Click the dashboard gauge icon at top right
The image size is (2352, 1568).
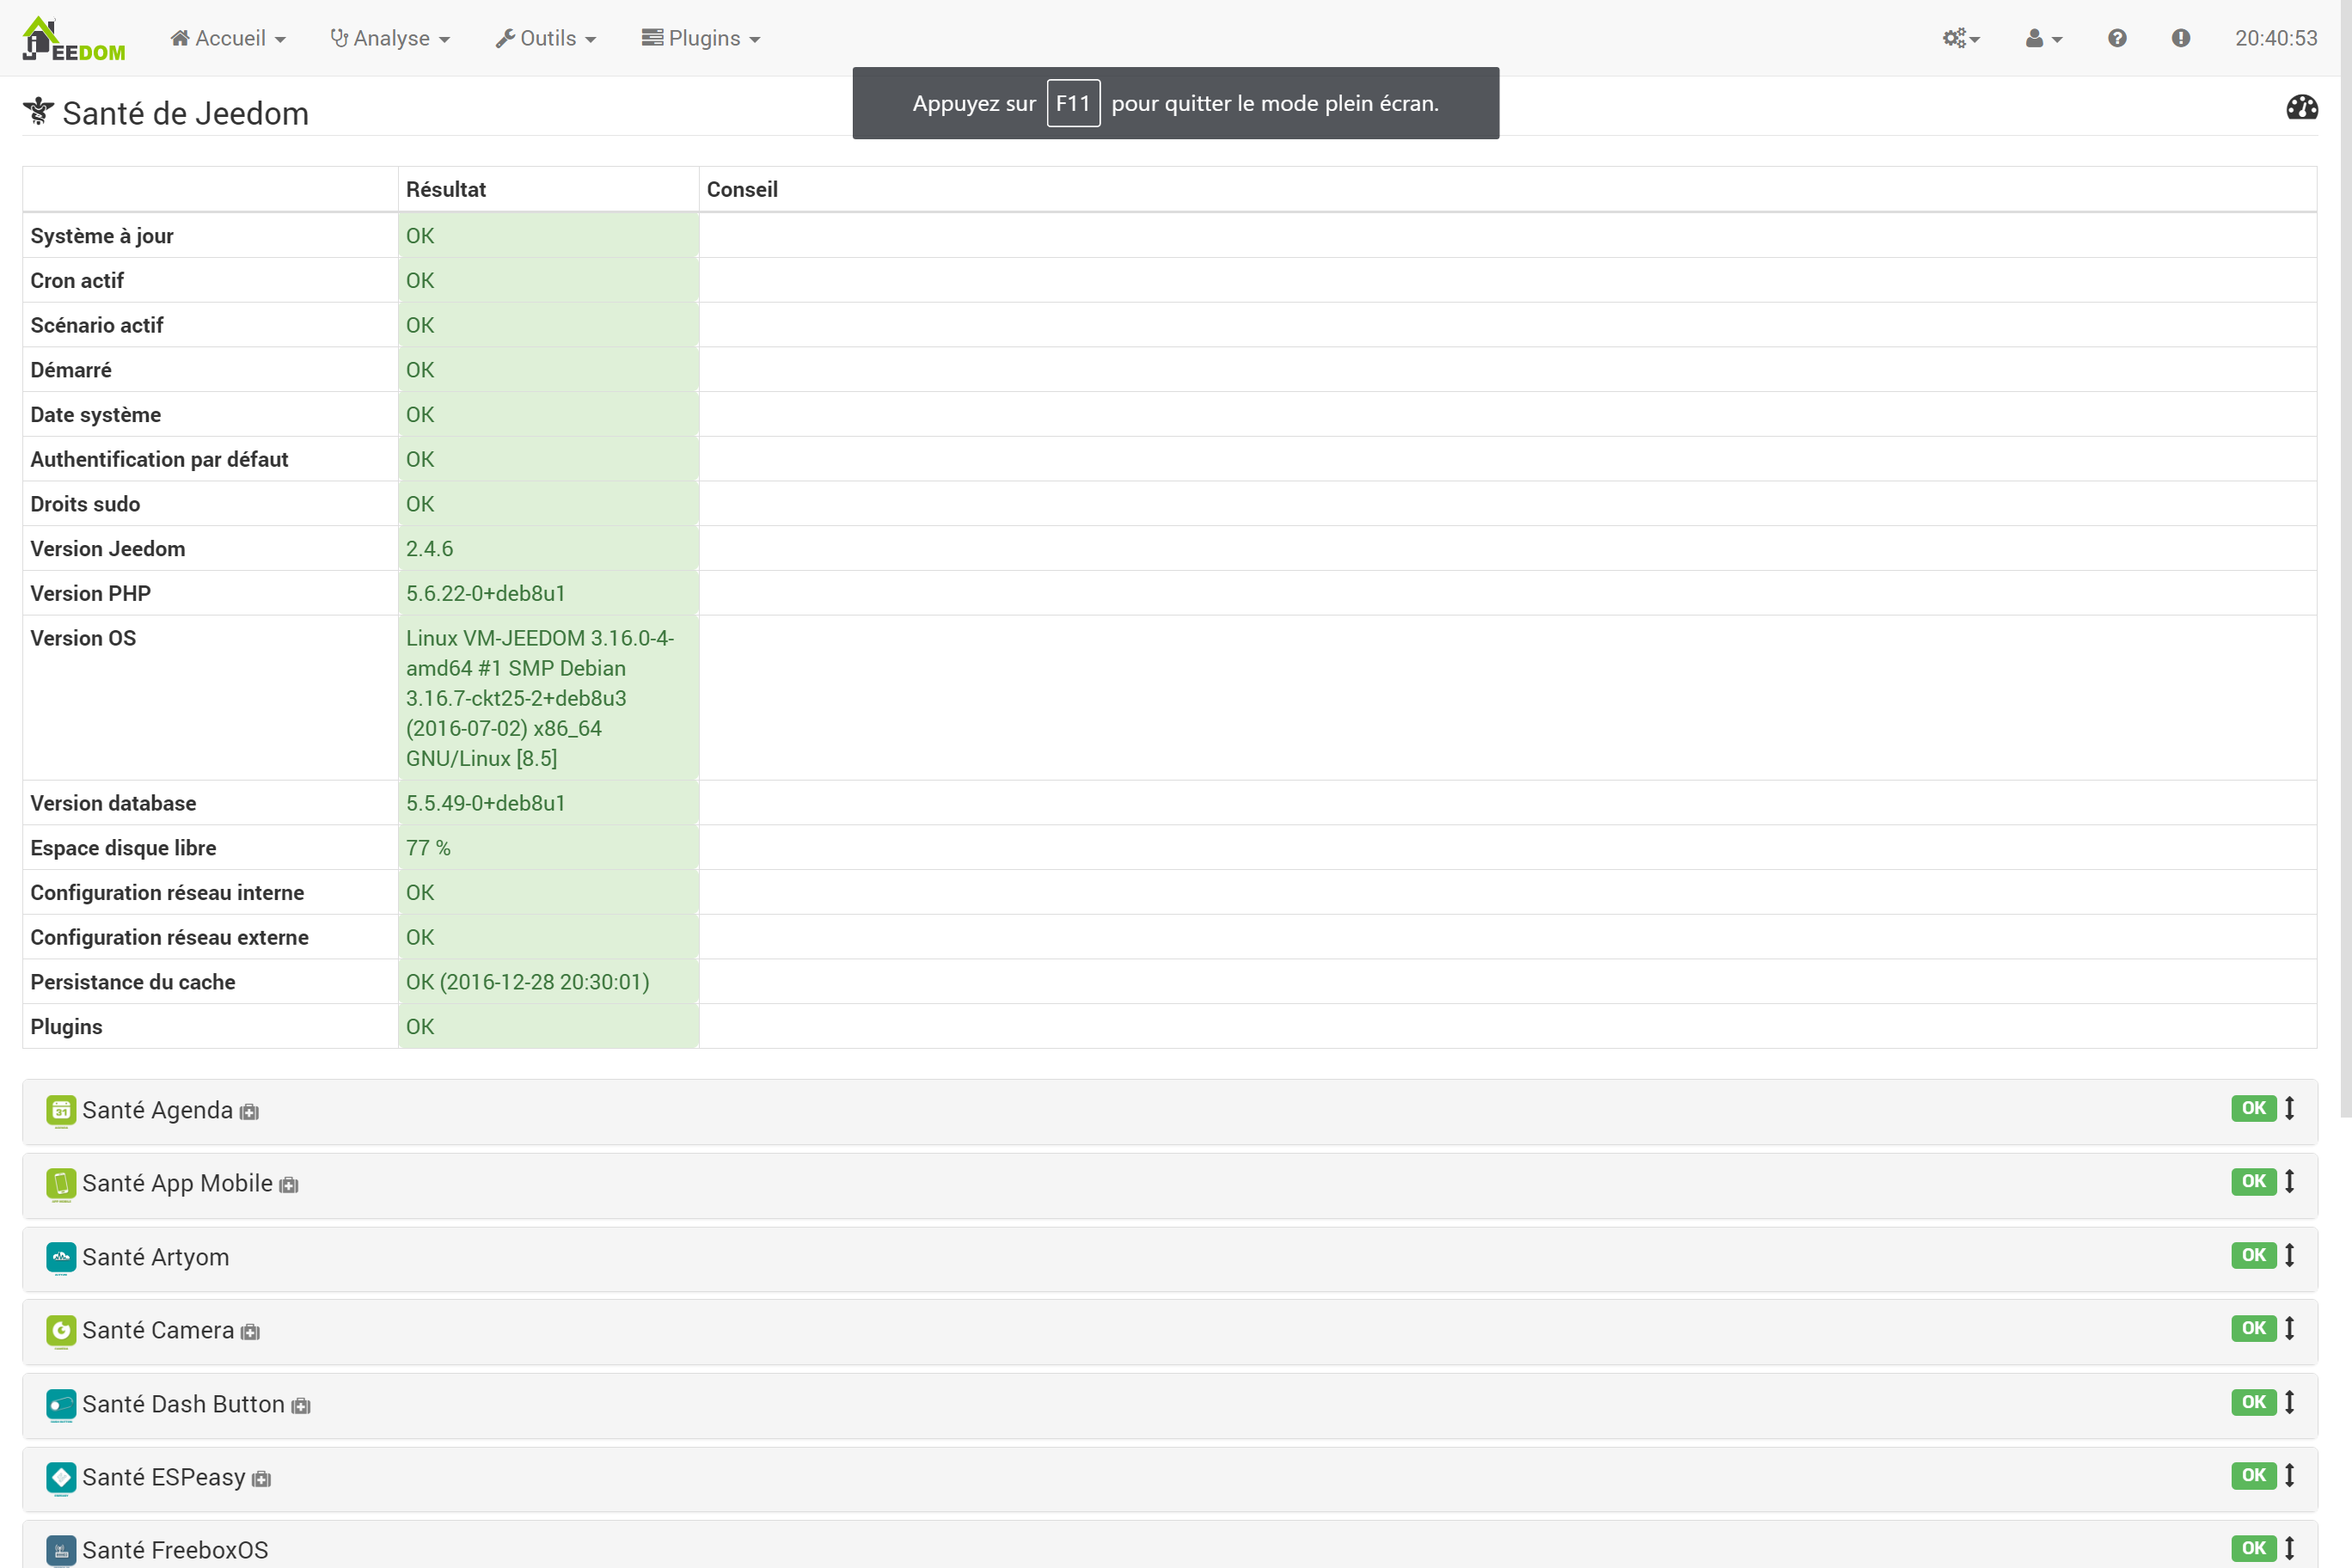[2302, 107]
